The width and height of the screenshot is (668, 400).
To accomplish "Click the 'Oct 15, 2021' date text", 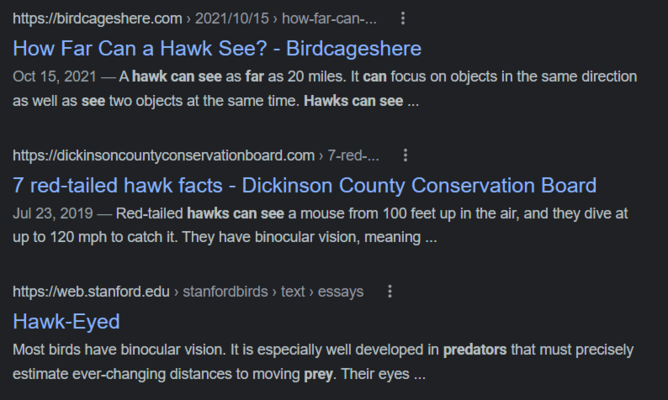I will click(x=55, y=77).
